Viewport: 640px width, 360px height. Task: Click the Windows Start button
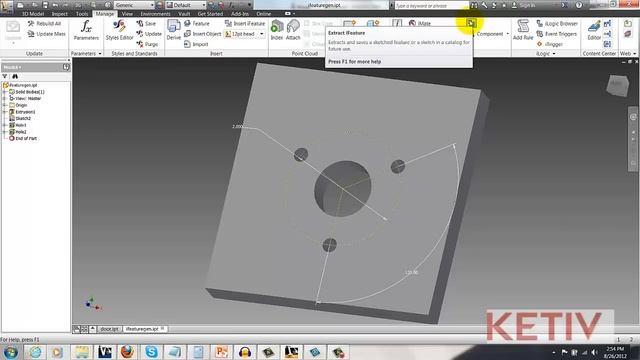[x=10, y=352]
